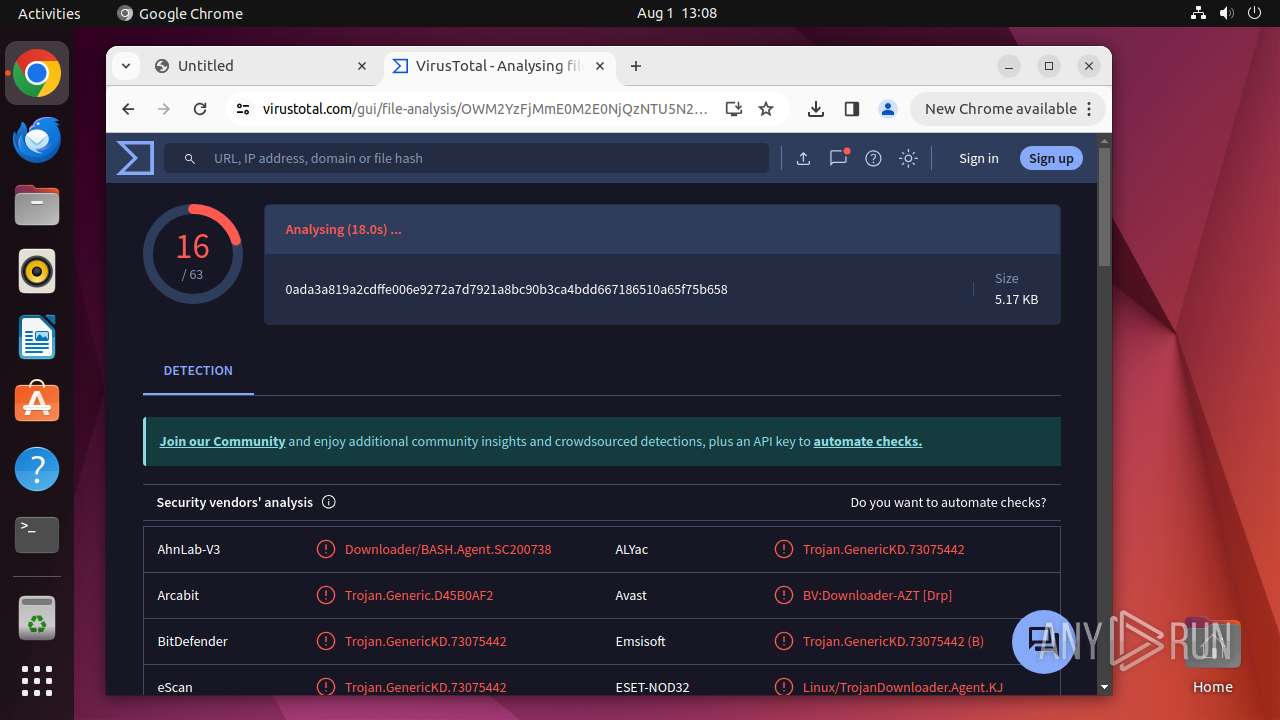
Task: Click the search magnifier icon
Action: (190, 158)
